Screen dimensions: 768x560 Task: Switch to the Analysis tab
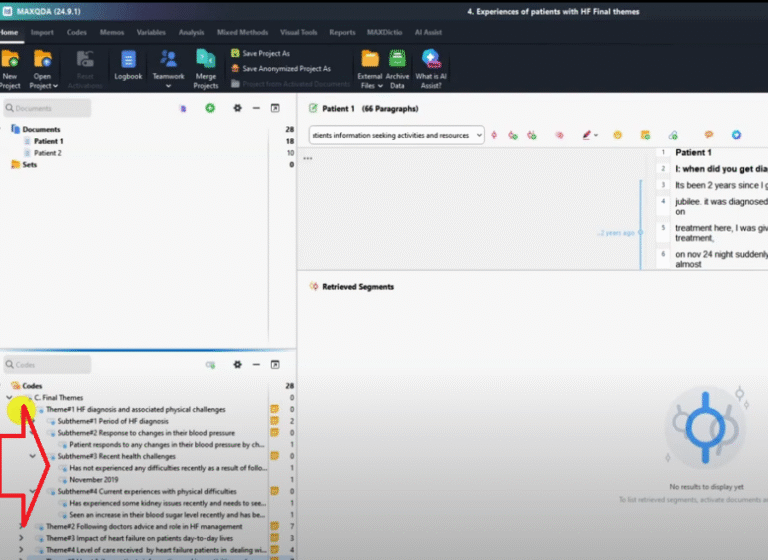point(190,32)
